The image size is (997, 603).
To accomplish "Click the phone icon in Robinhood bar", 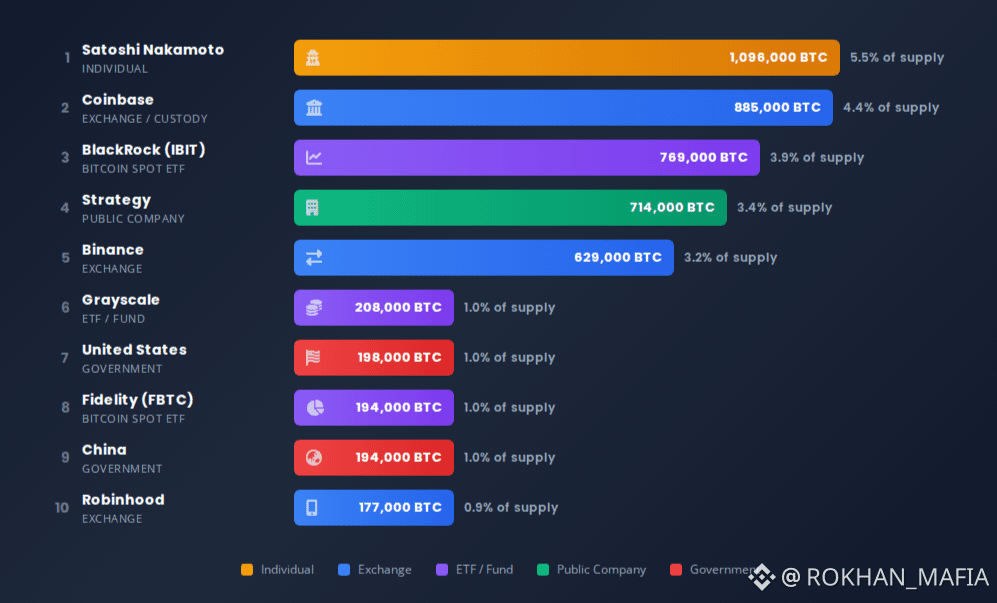I will (x=312, y=508).
